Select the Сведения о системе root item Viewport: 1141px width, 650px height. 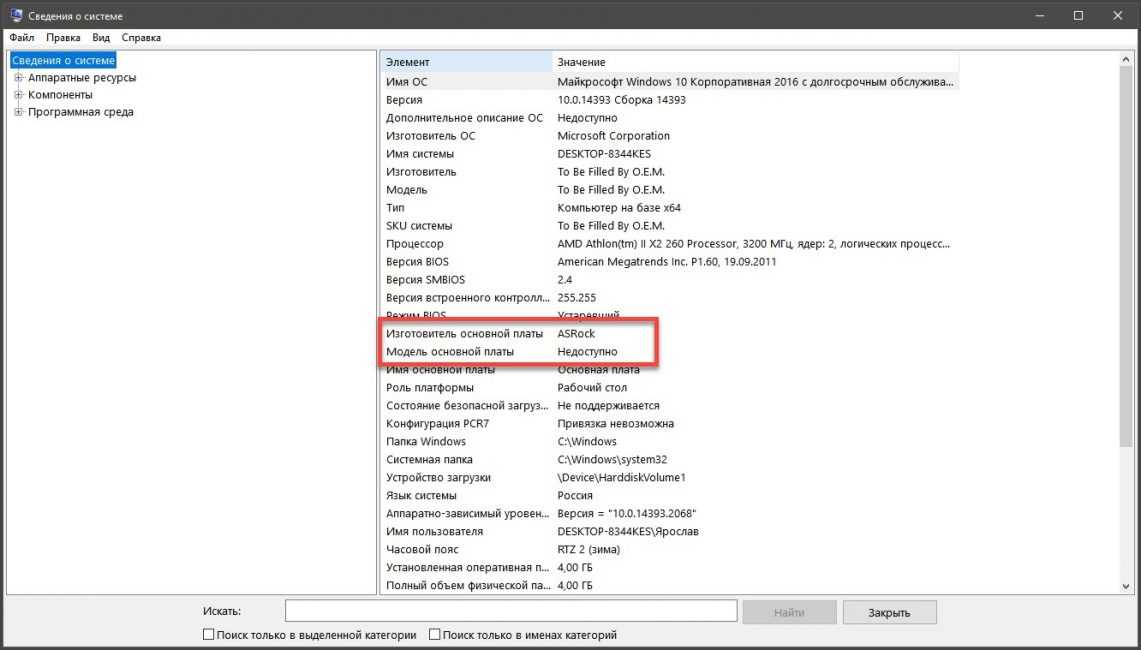(x=63, y=60)
